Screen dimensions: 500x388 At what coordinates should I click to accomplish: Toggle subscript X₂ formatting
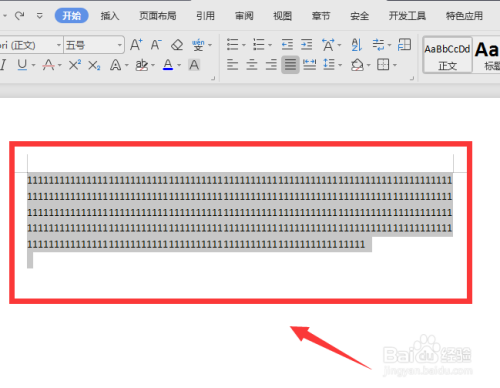pos(94,65)
